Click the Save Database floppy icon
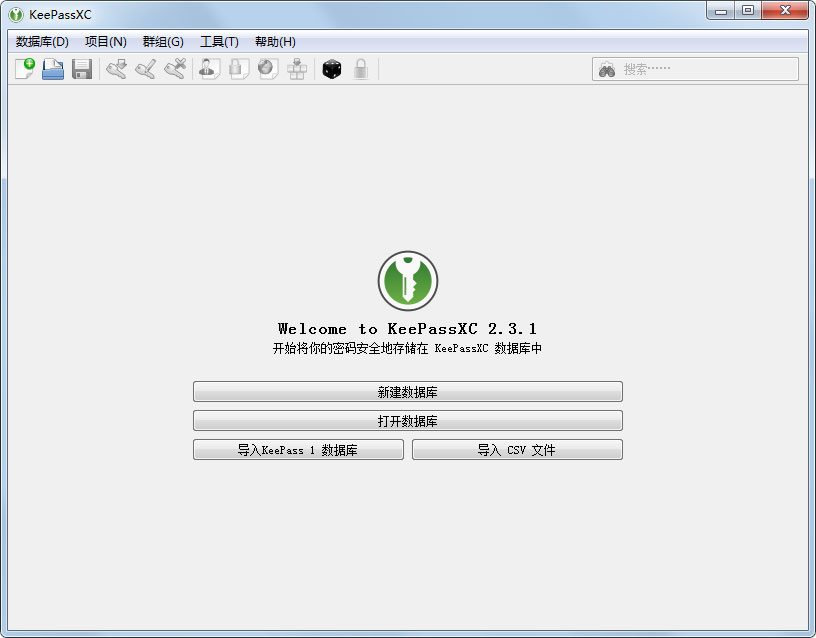Image resolution: width=816 pixels, height=638 pixels. (82, 69)
